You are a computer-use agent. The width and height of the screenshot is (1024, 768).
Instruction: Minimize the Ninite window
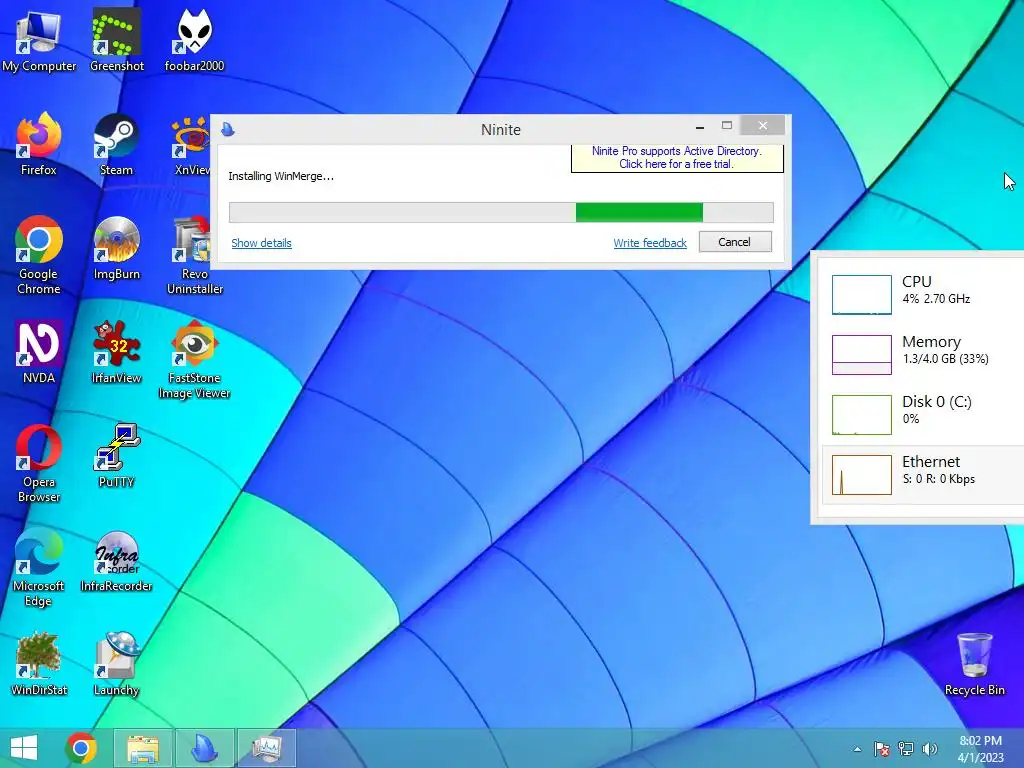point(699,126)
